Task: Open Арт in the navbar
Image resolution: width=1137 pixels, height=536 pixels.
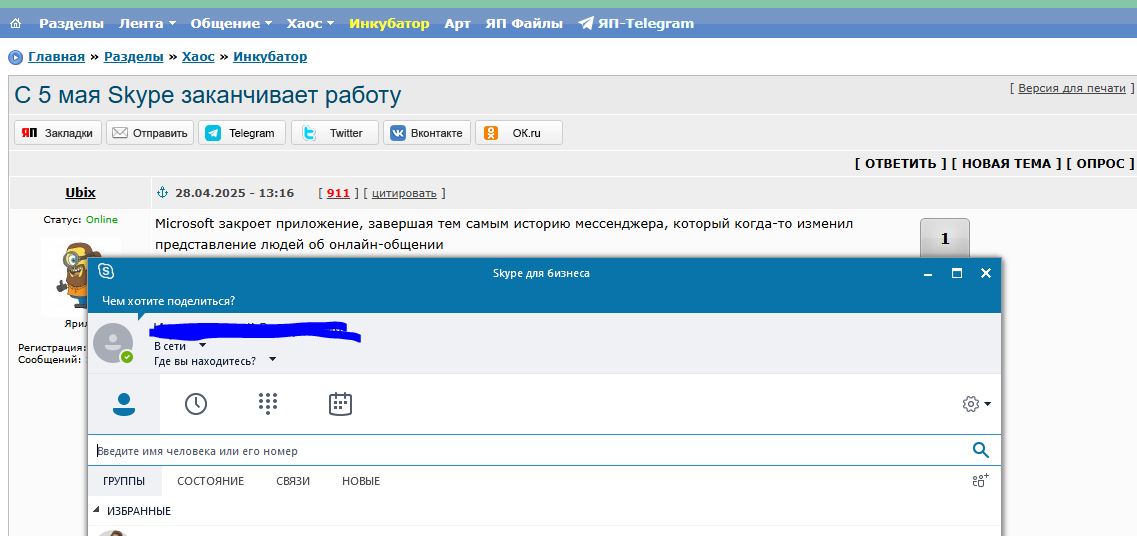Action: [x=458, y=23]
